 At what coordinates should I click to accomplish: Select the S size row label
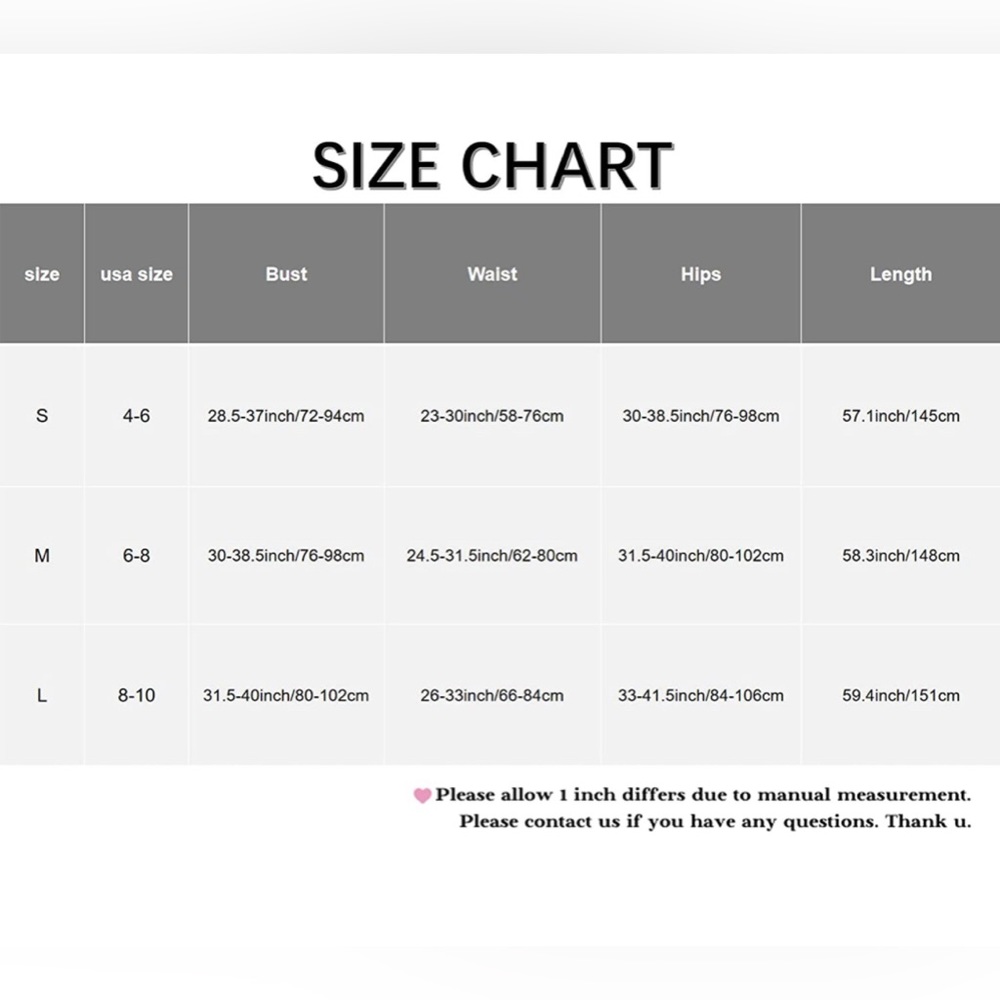(x=42, y=416)
